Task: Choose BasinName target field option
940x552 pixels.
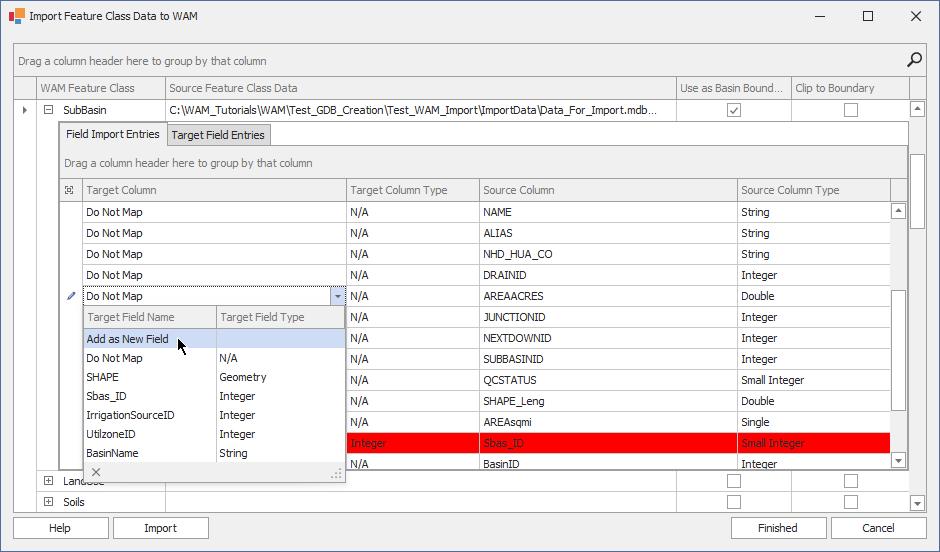Action: tap(214, 453)
